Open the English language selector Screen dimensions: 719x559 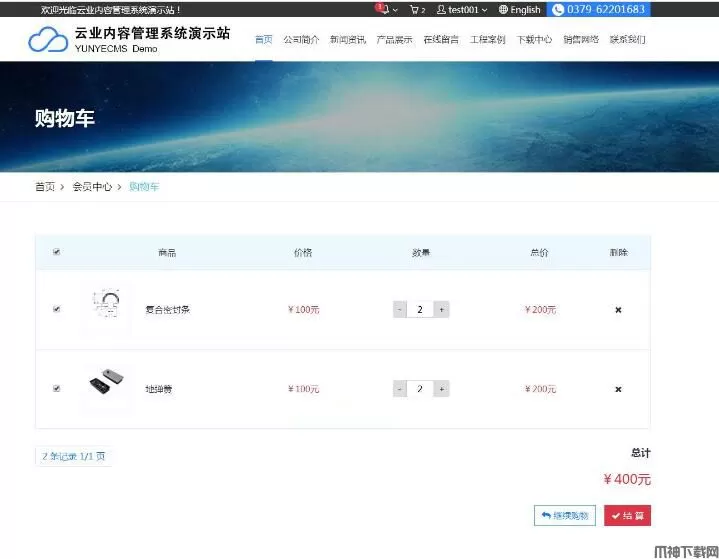pyautogui.click(x=519, y=10)
